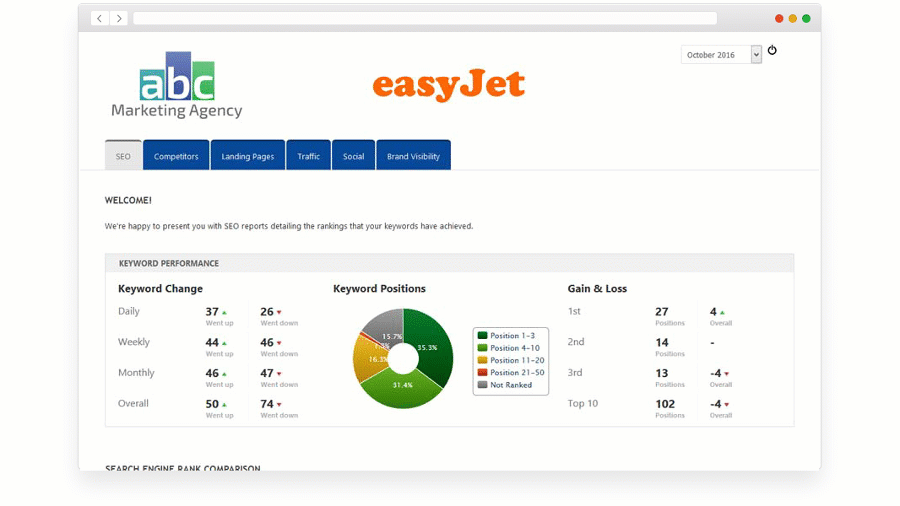Click the WELCOME! heading
The height and width of the screenshot is (506, 900).
coord(128,200)
